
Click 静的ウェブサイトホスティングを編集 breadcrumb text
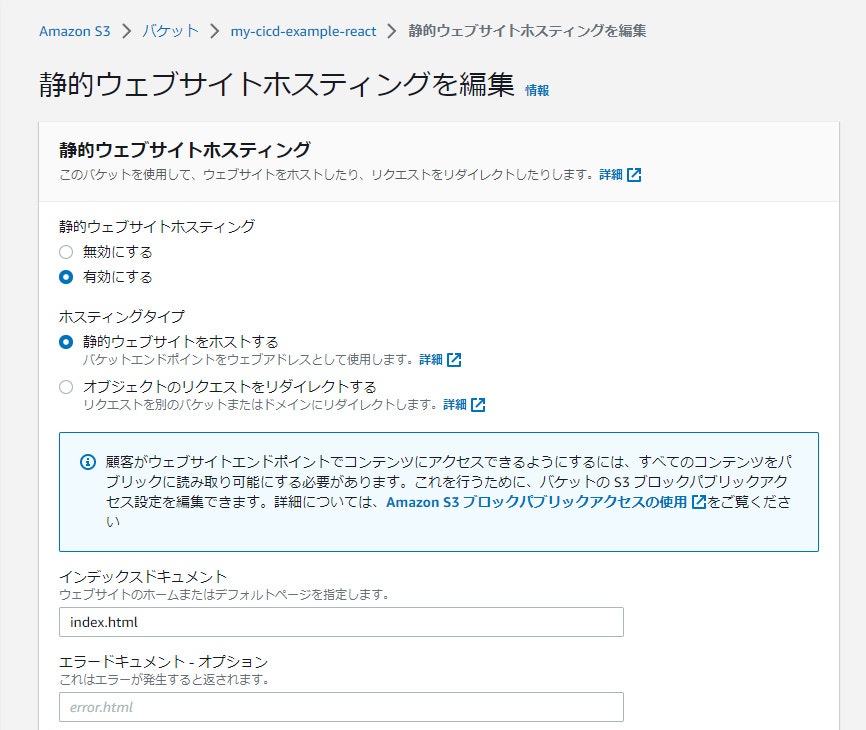tap(527, 31)
